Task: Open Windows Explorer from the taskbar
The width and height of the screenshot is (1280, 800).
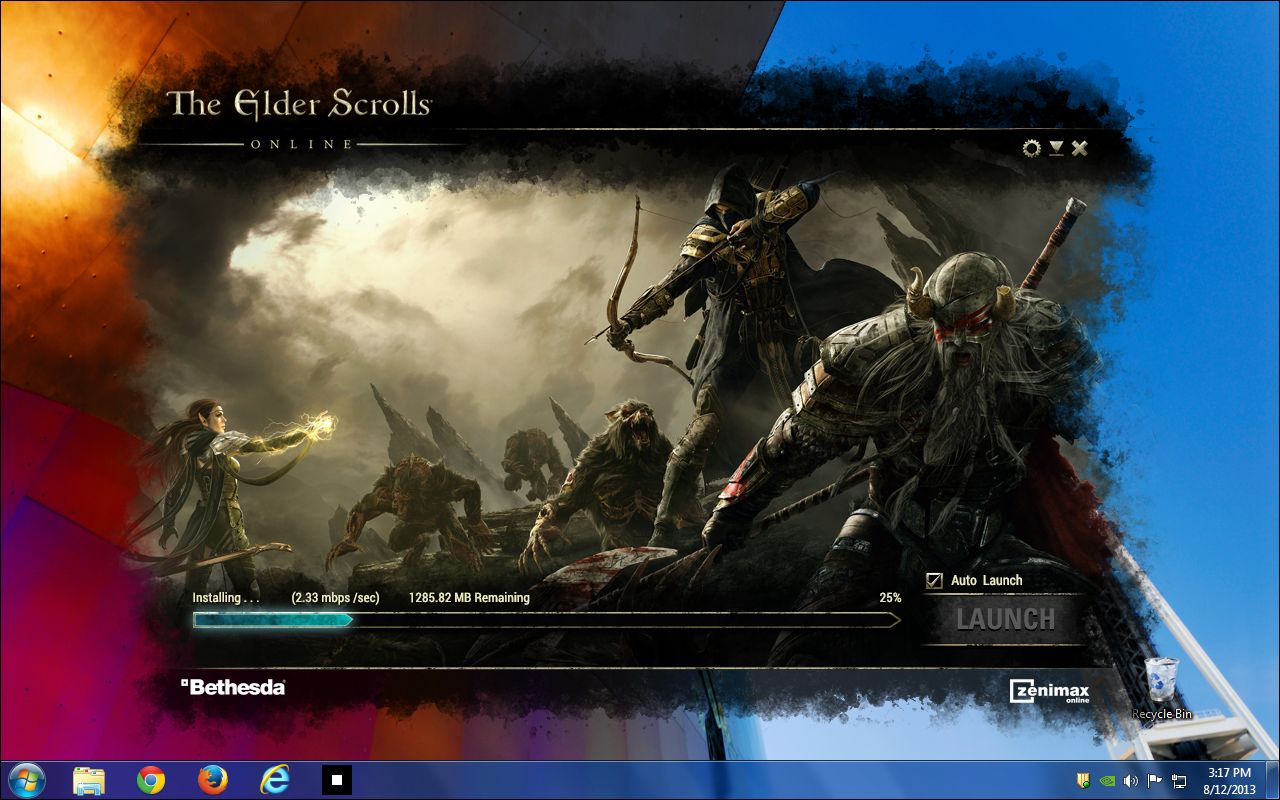Action: click(x=89, y=780)
